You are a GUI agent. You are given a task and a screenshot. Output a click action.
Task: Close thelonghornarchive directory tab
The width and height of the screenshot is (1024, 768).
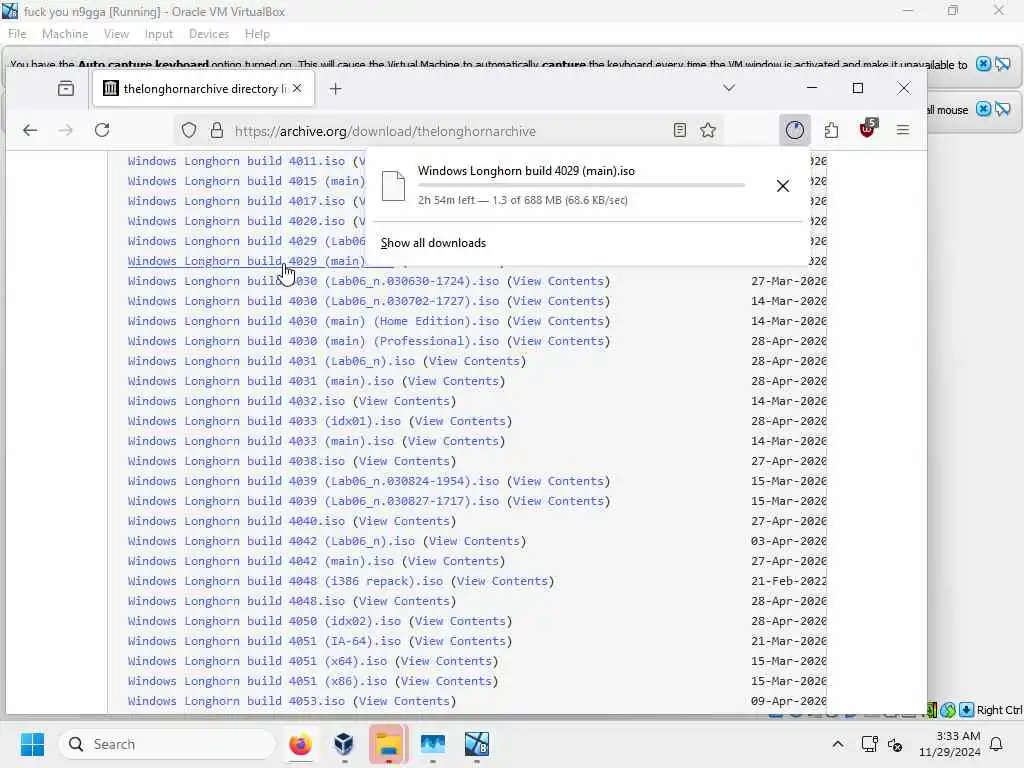[297, 88]
